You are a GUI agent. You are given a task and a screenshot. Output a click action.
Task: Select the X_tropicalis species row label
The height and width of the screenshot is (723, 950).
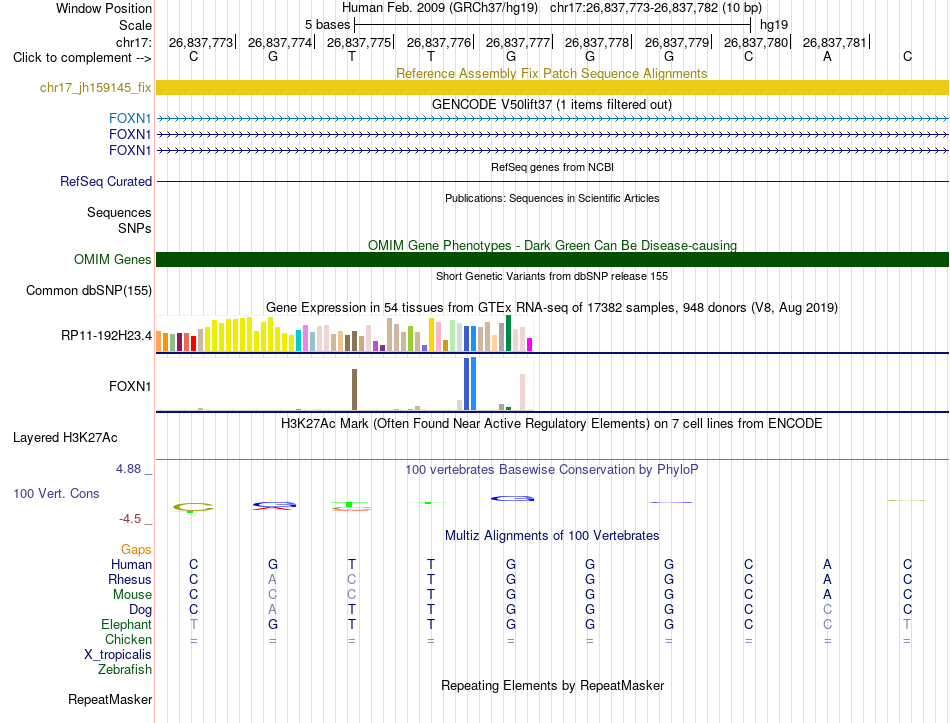(x=118, y=655)
